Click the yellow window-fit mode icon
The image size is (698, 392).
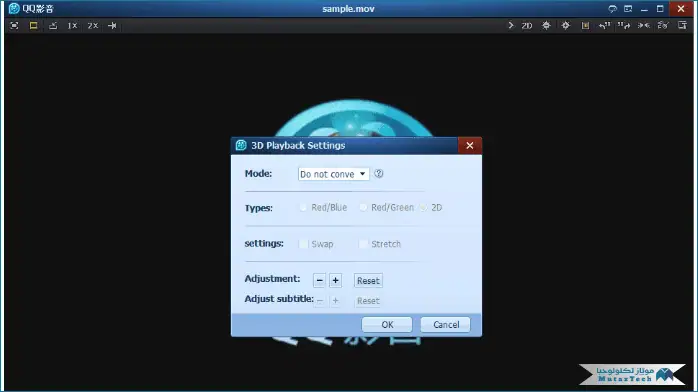coord(33,25)
